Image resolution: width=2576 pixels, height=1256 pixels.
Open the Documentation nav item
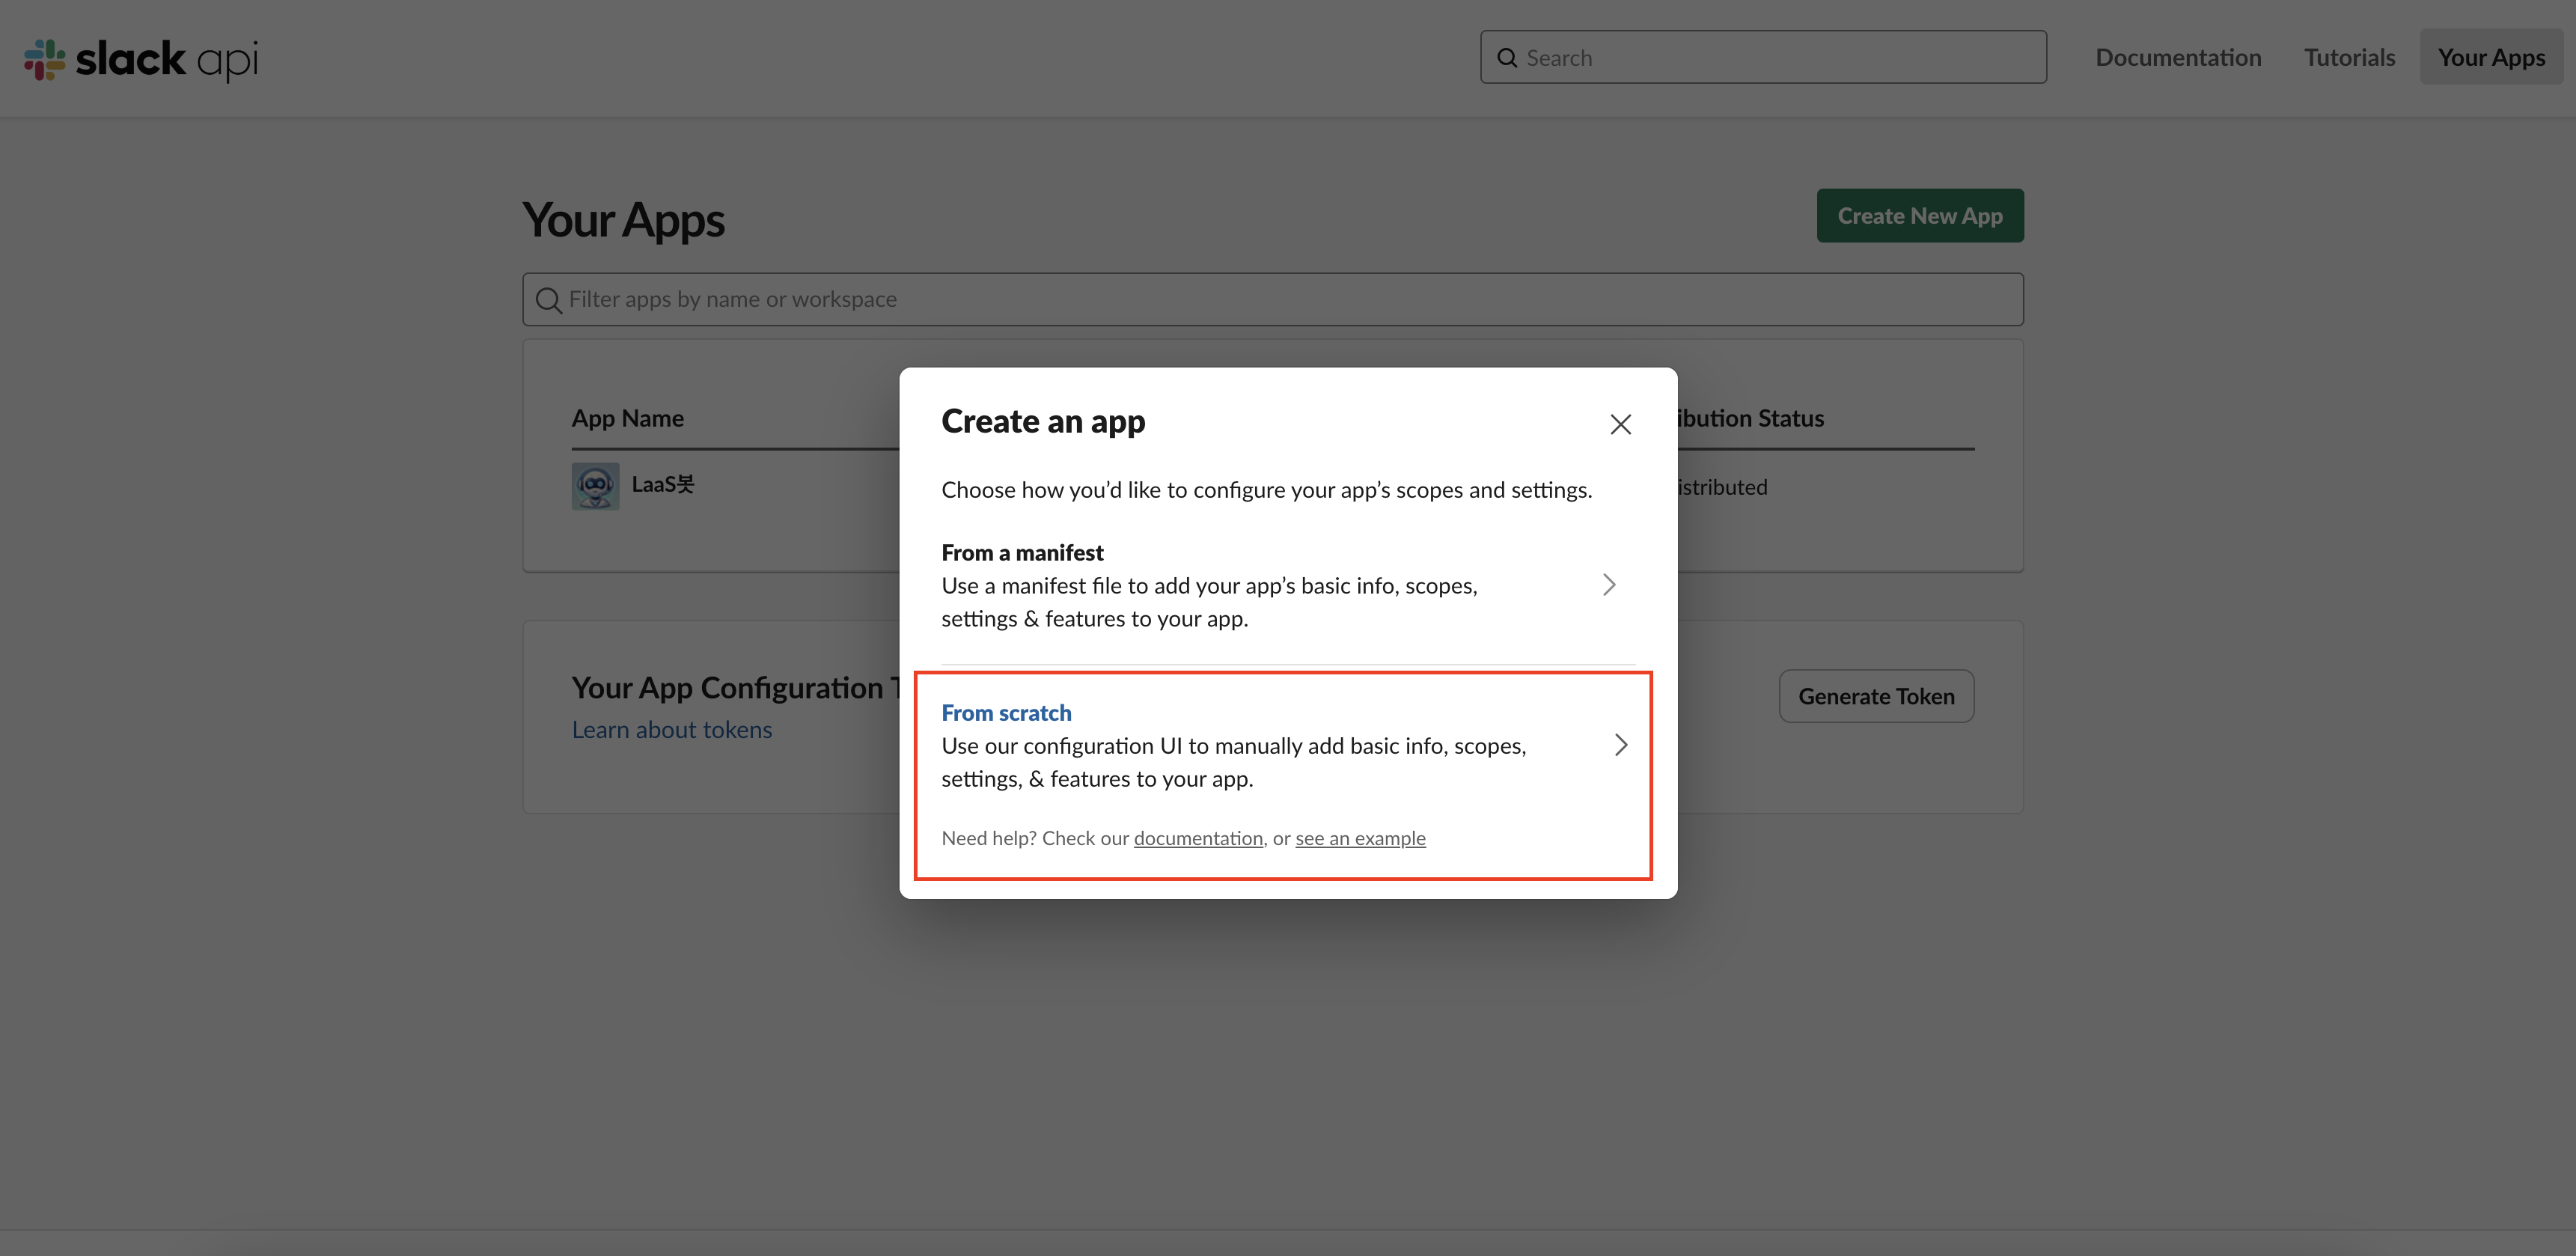pyautogui.click(x=2178, y=57)
